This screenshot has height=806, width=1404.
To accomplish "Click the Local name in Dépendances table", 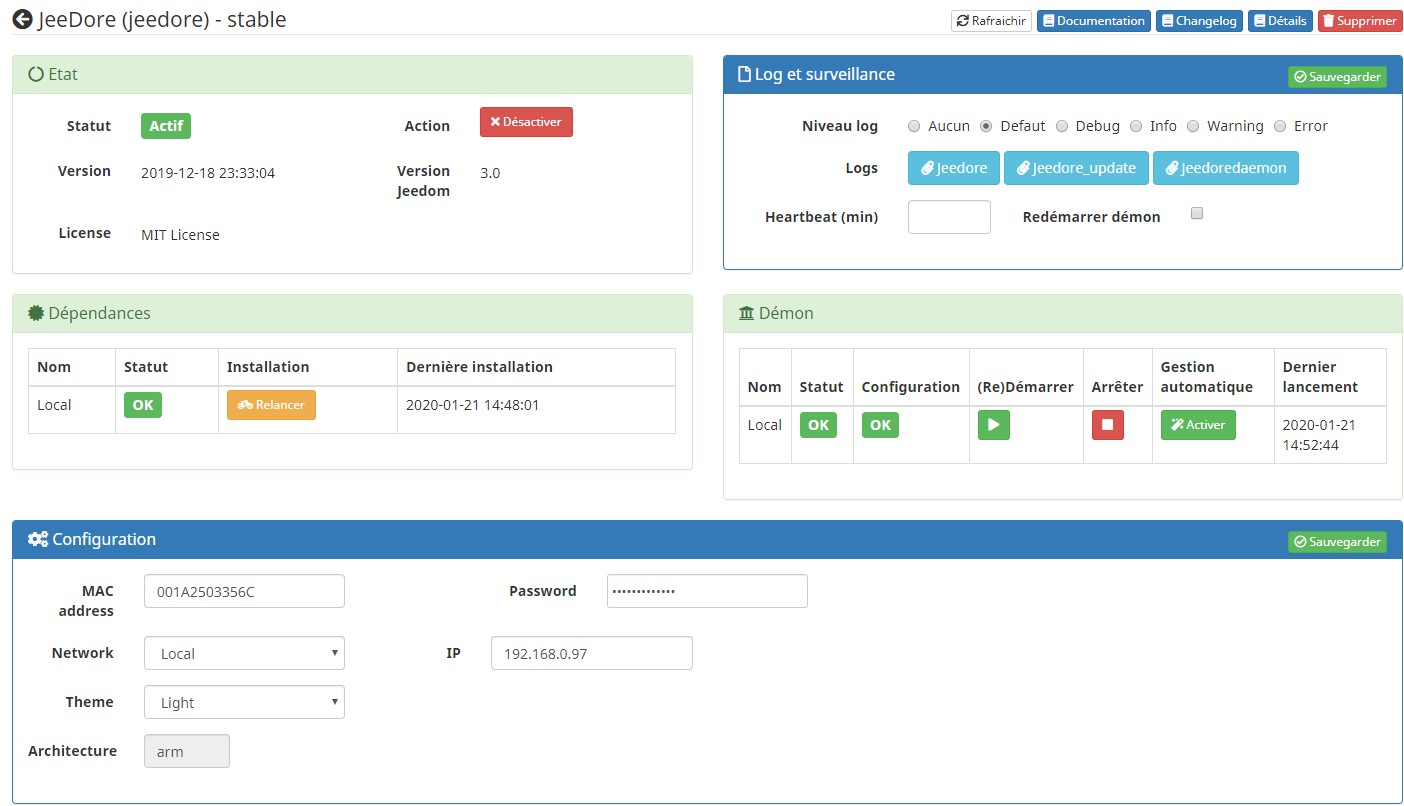I will click(x=54, y=405).
